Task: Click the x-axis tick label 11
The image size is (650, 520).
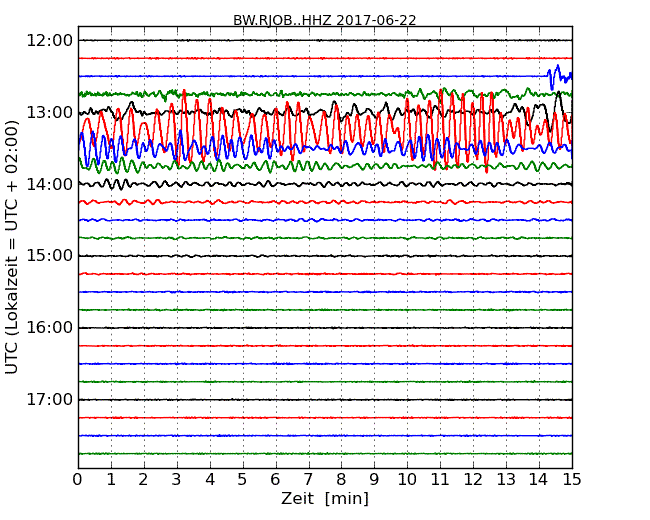Action: coord(440,480)
